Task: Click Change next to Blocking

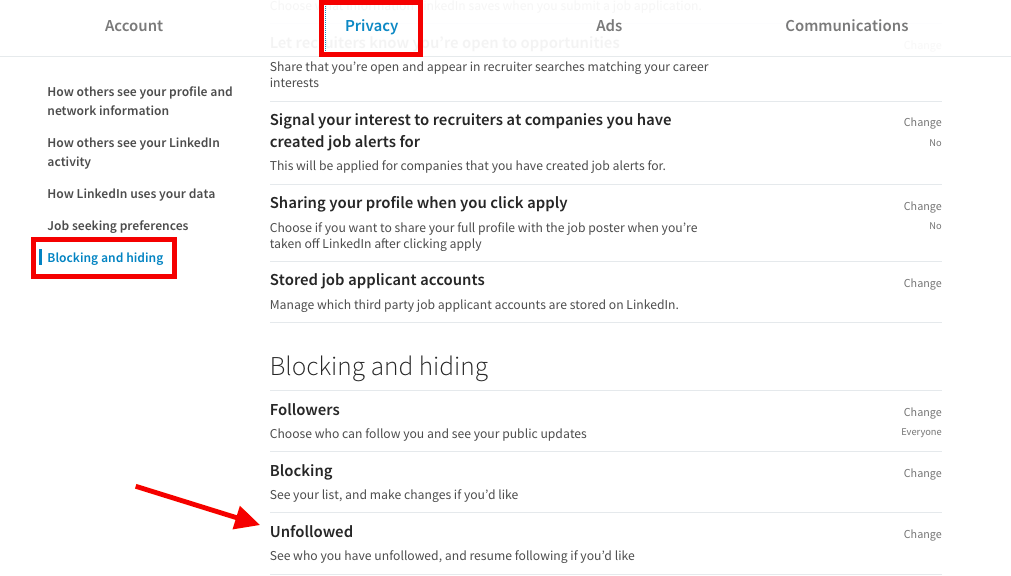Action: point(922,473)
